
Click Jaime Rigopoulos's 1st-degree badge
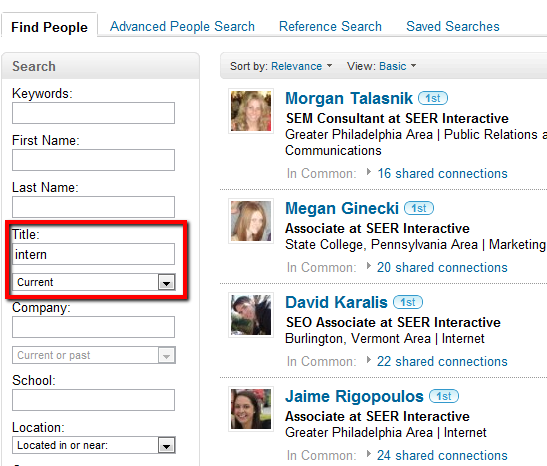click(444, 396)
